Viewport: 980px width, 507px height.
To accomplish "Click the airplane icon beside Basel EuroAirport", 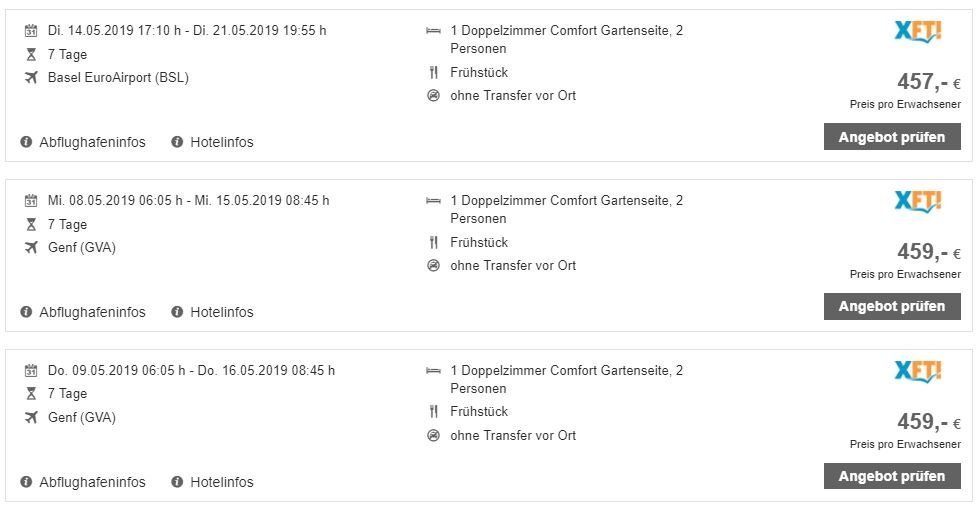I will (31, 78).
